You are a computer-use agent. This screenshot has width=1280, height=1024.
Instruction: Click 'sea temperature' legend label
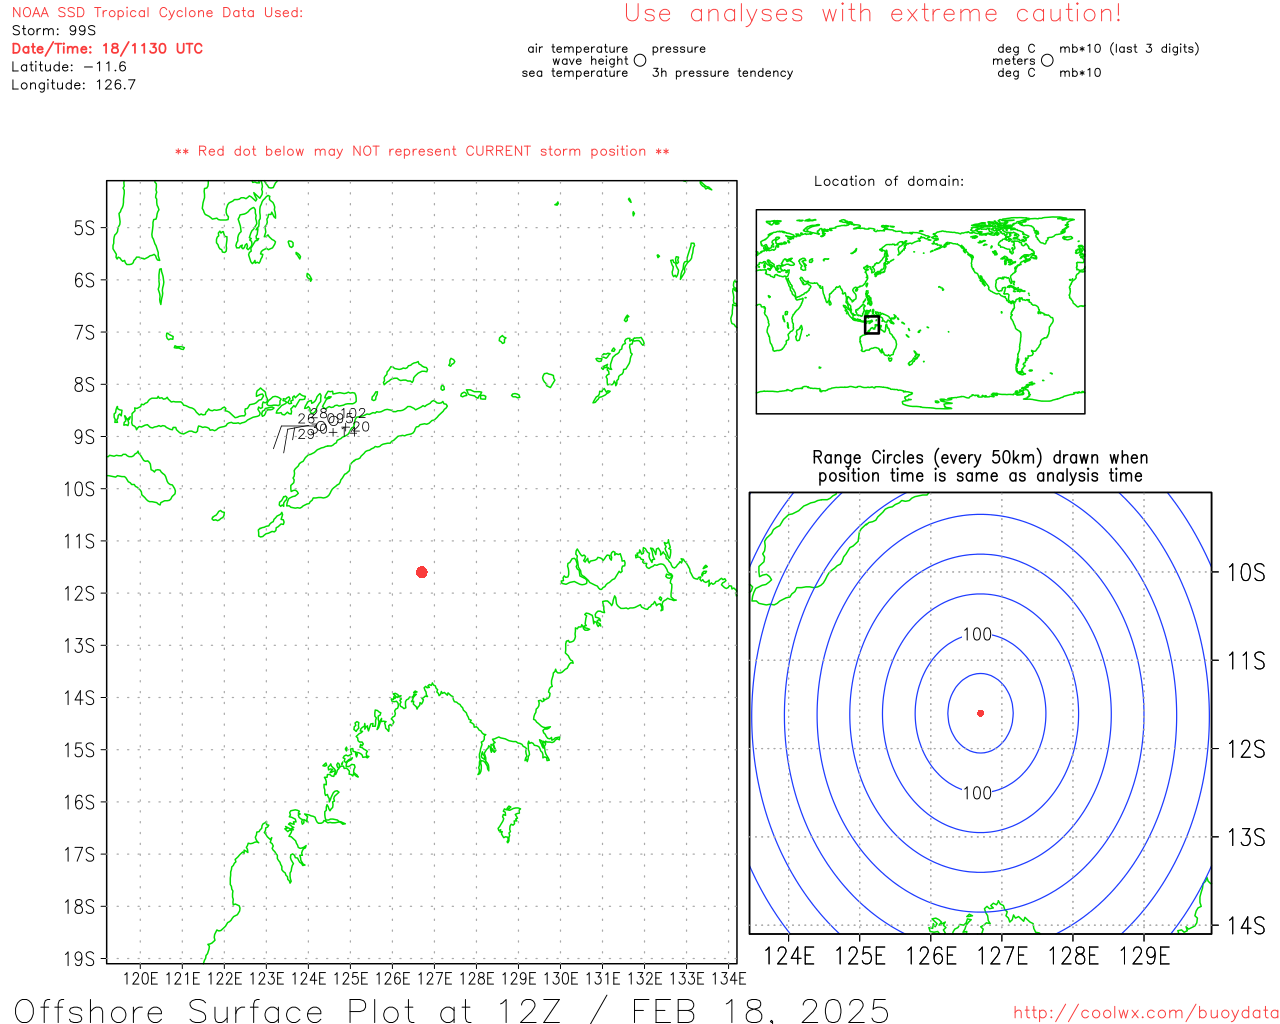click(x=575, y=73)
